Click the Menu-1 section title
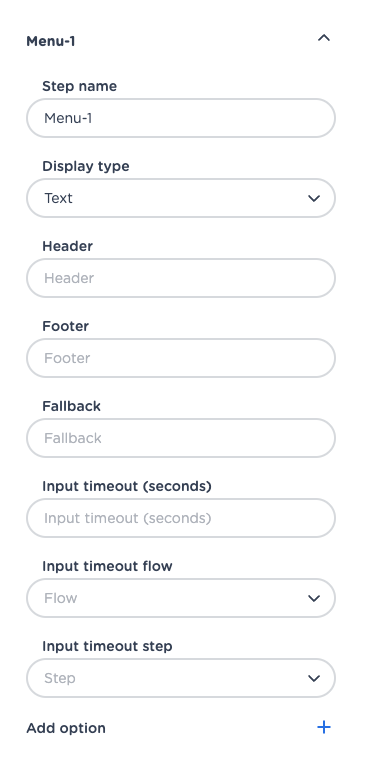368x766 pixels. (51, 41)
